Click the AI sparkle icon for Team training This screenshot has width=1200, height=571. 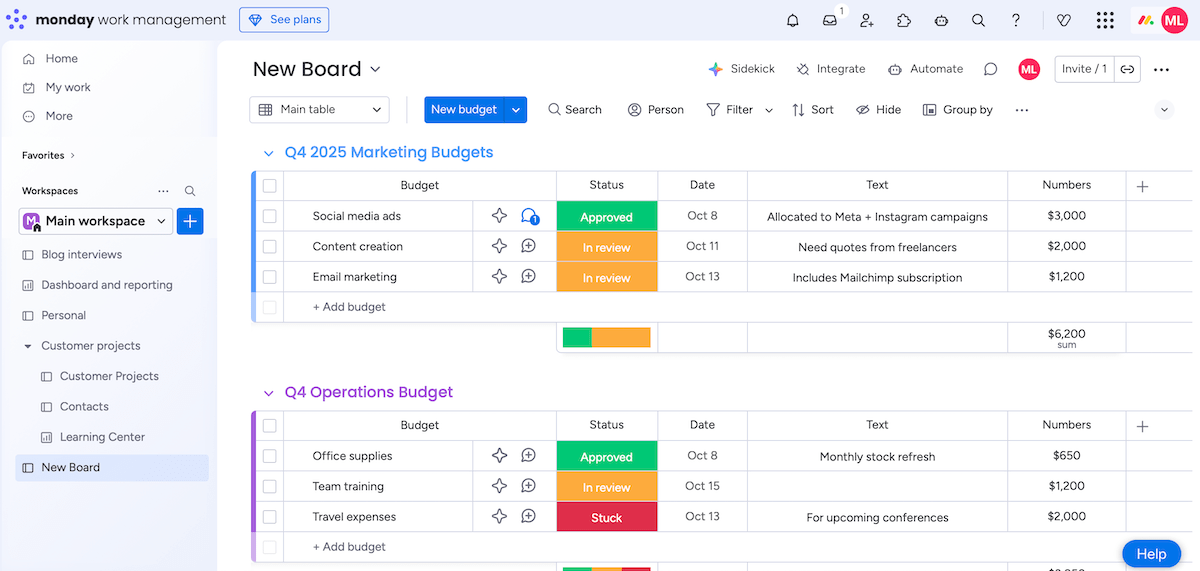coord(499,486)
